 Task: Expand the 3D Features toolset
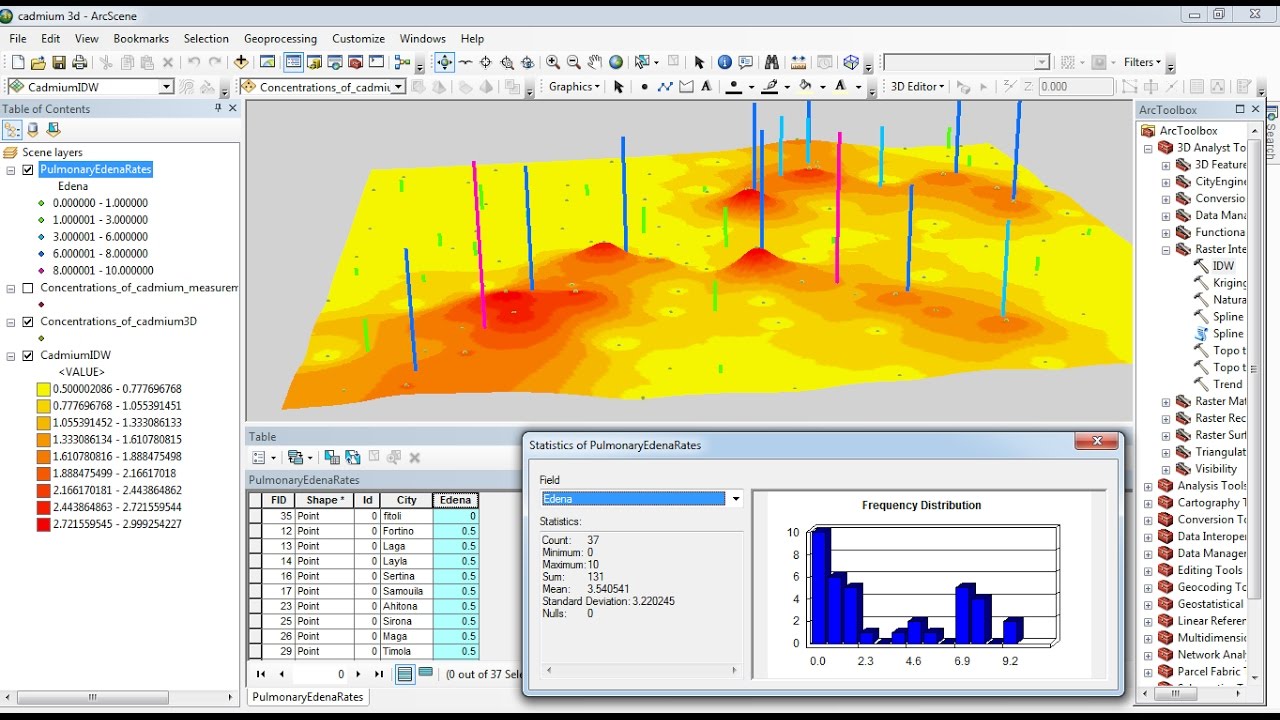pyautogui.click(x=1166, y=165)
